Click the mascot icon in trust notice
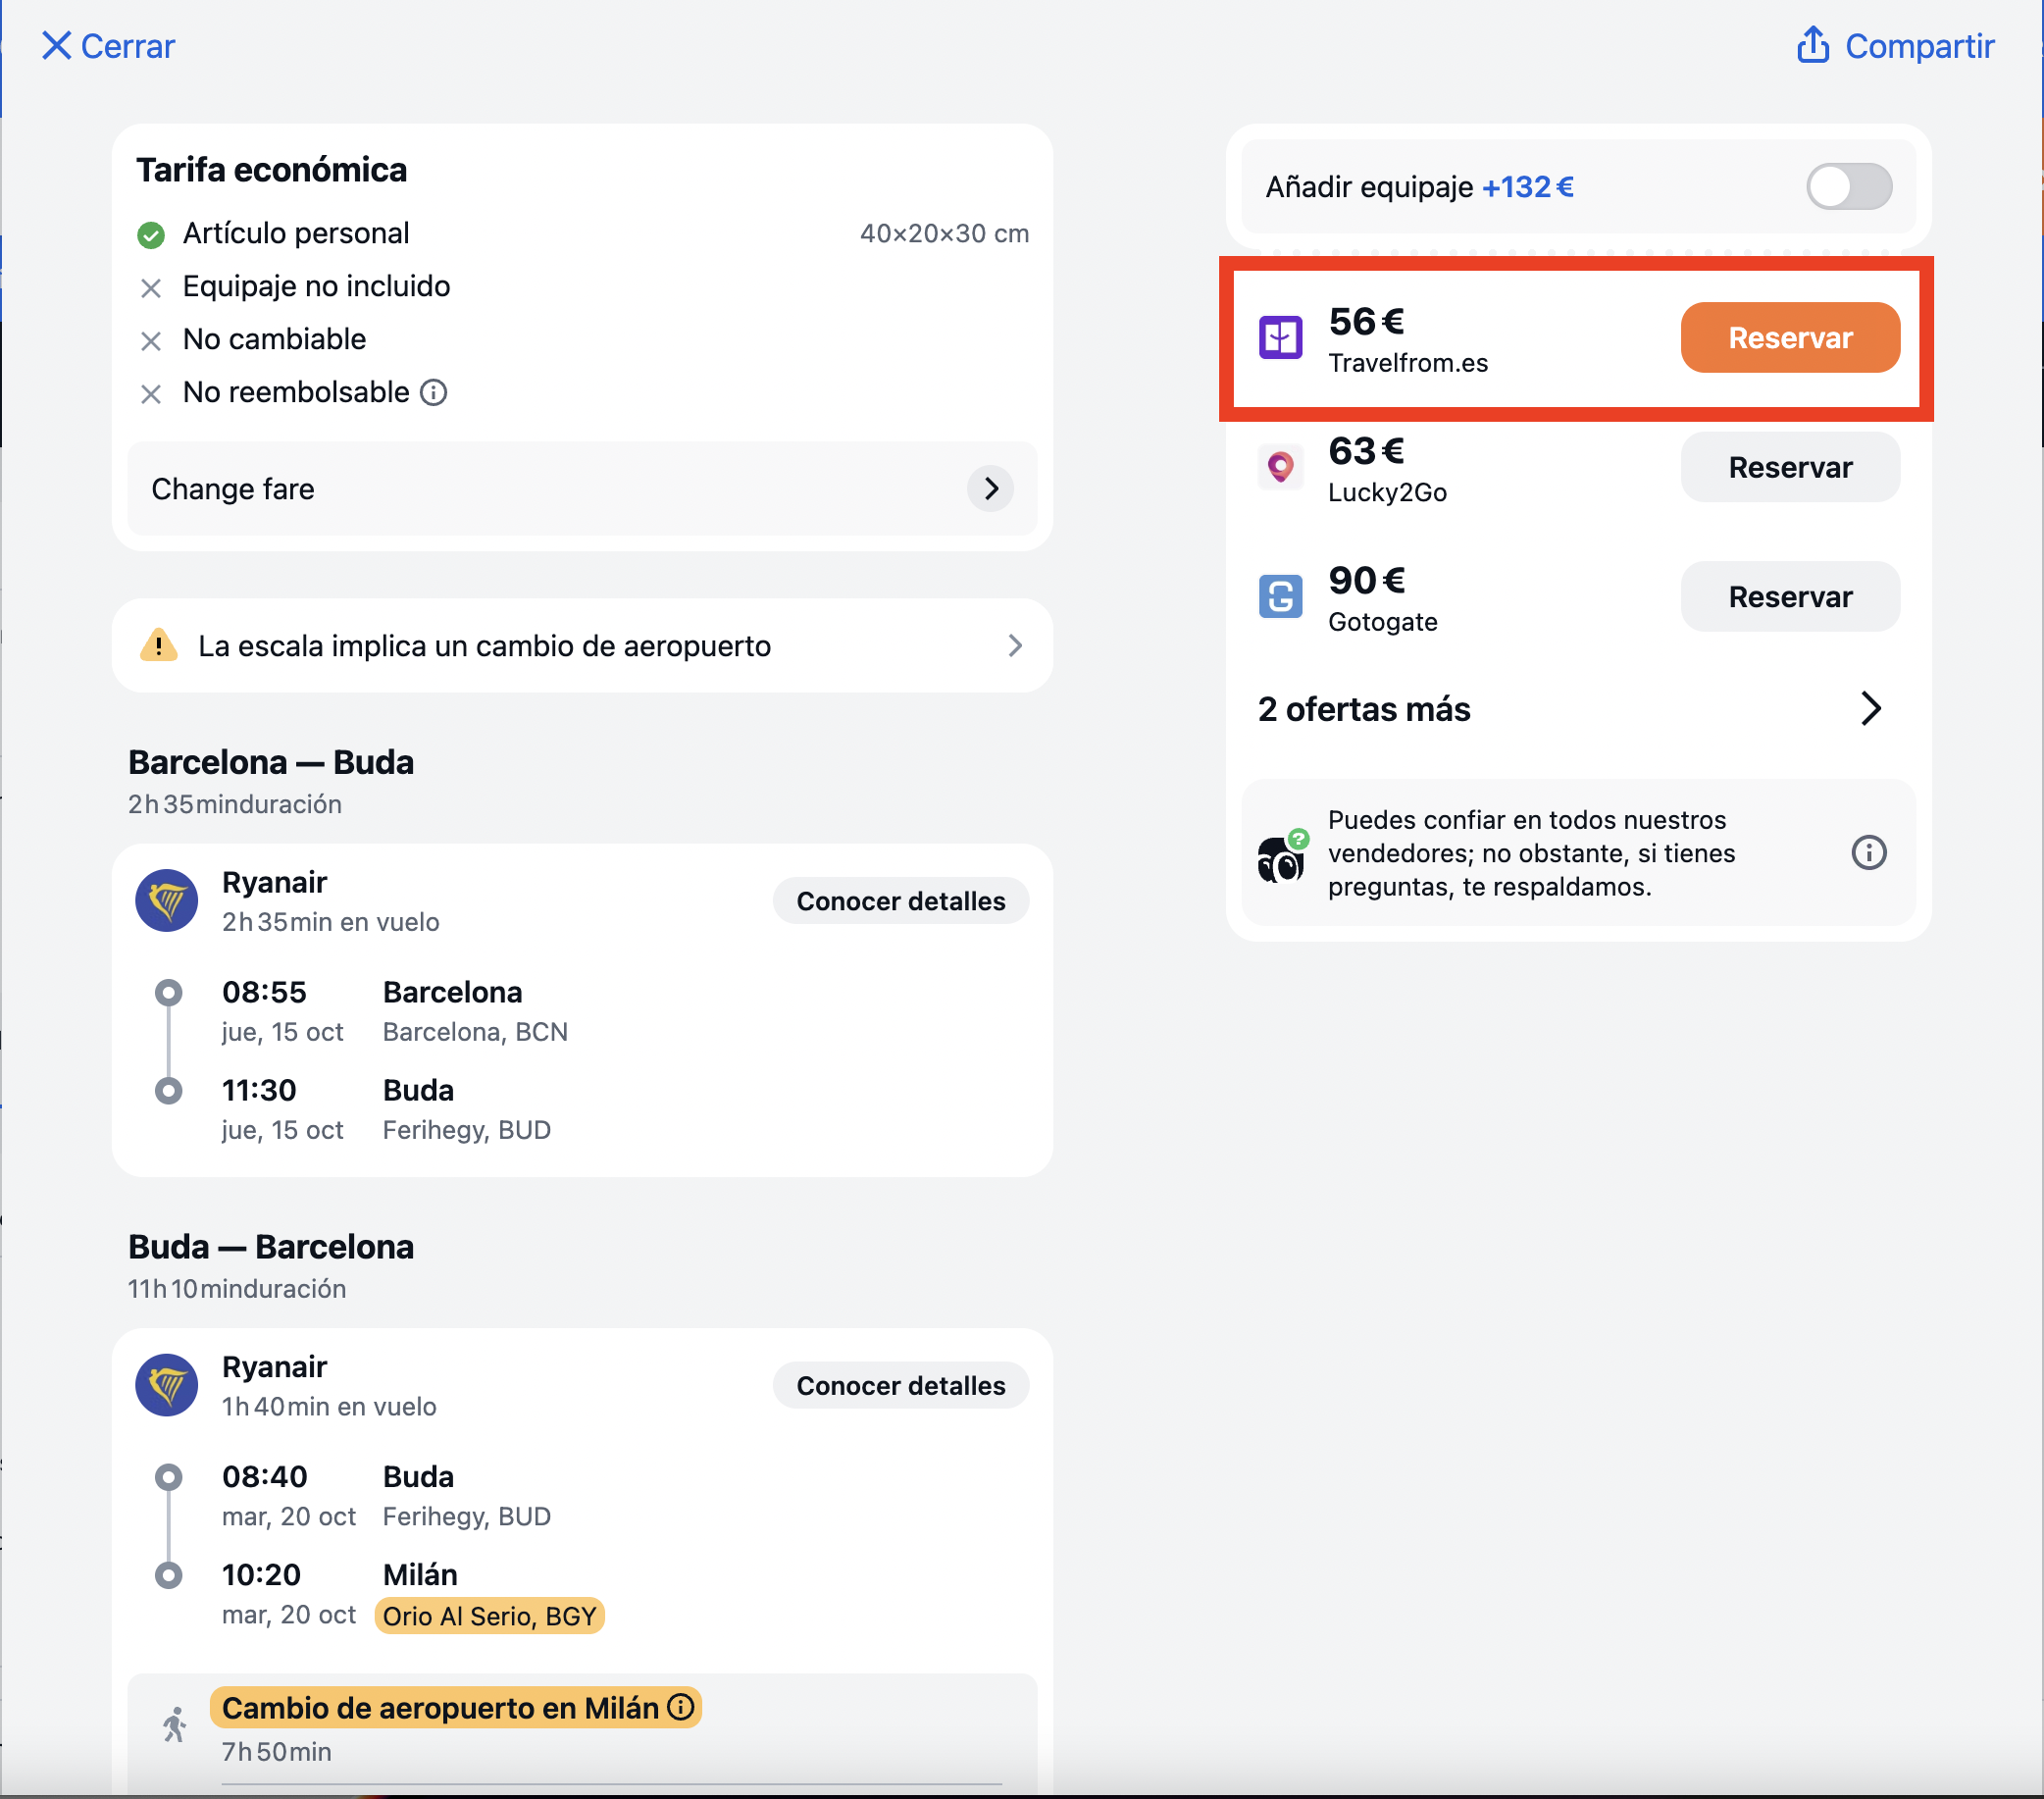Screen dimensions: 2044x1799 (x=1281, y=856)
